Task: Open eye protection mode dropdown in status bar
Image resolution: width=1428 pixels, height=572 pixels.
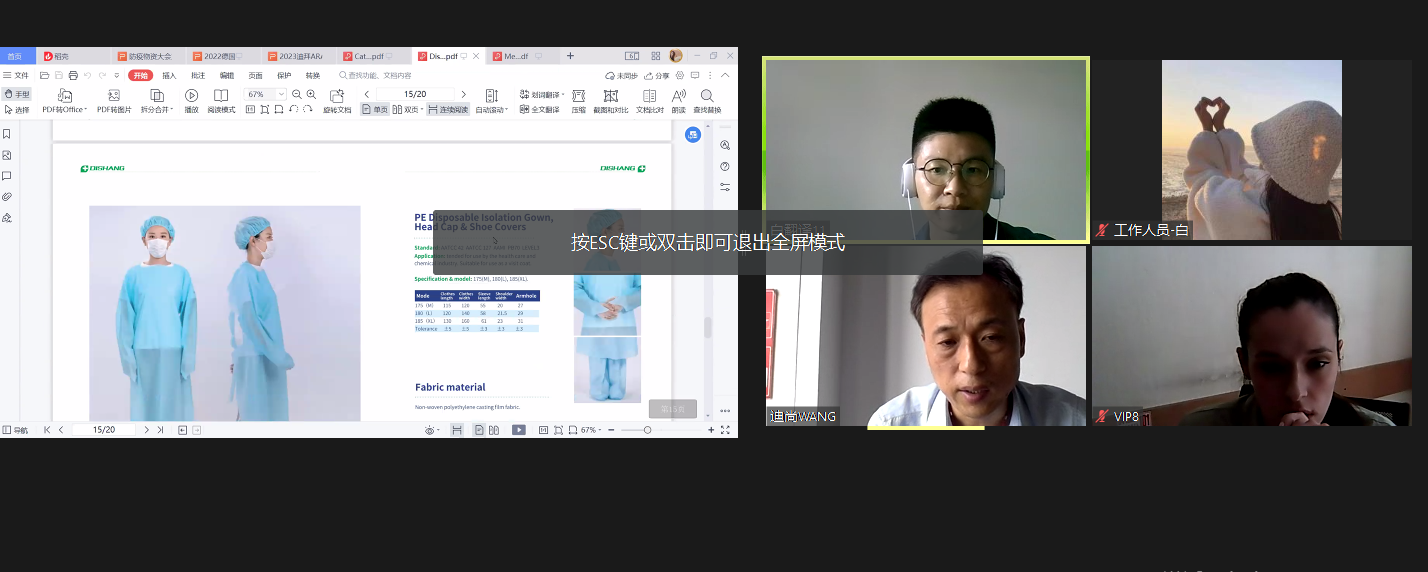Action: pyautogui.click(x=431, y=430)
